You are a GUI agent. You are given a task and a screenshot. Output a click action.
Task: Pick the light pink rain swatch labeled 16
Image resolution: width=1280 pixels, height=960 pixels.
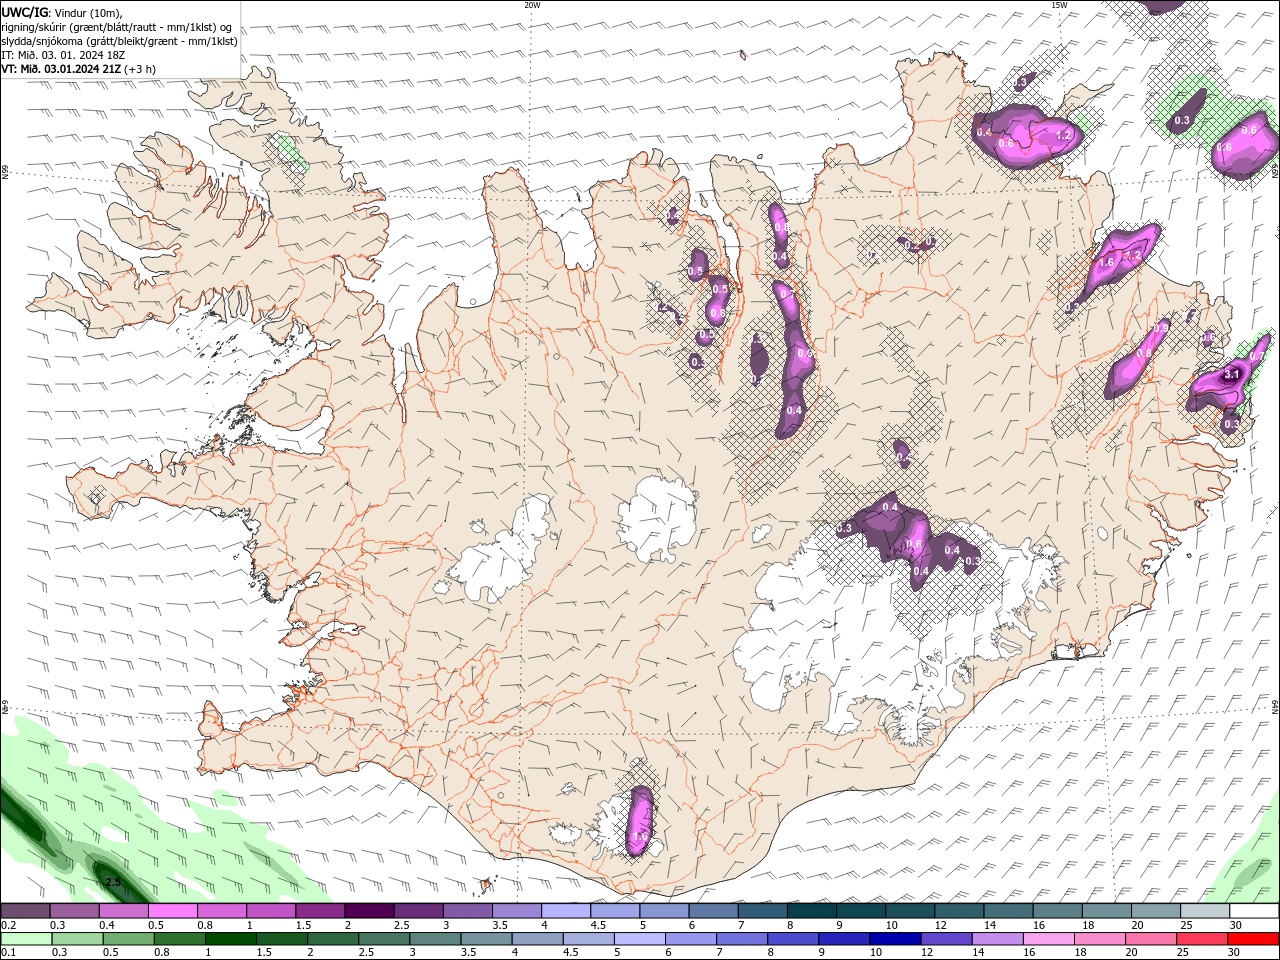(1049, 939)
